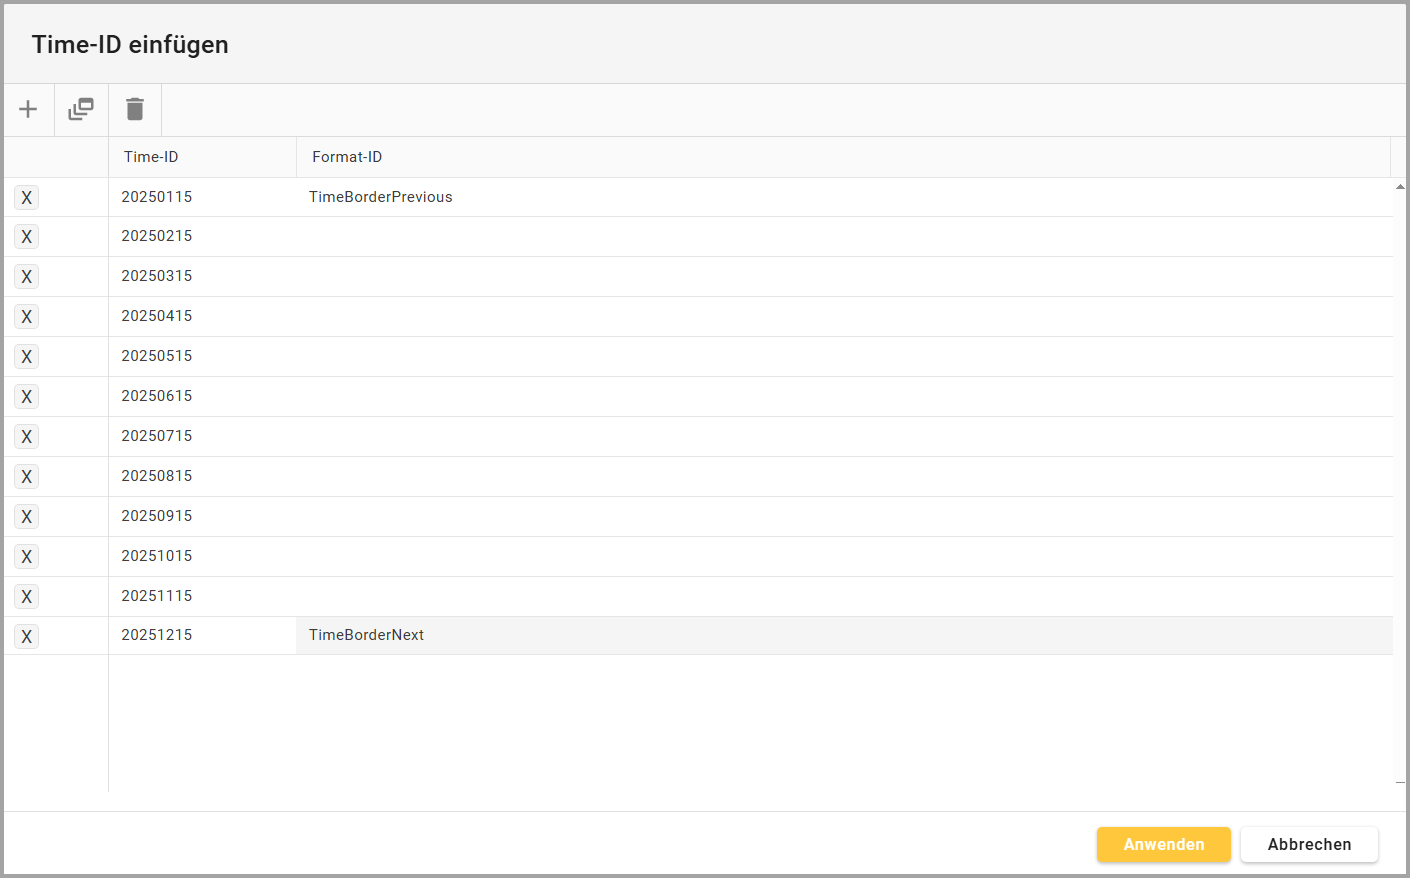Click the plus icon to add row
The height and width of the screenshot is (878, 1410).
click(28, 109)
